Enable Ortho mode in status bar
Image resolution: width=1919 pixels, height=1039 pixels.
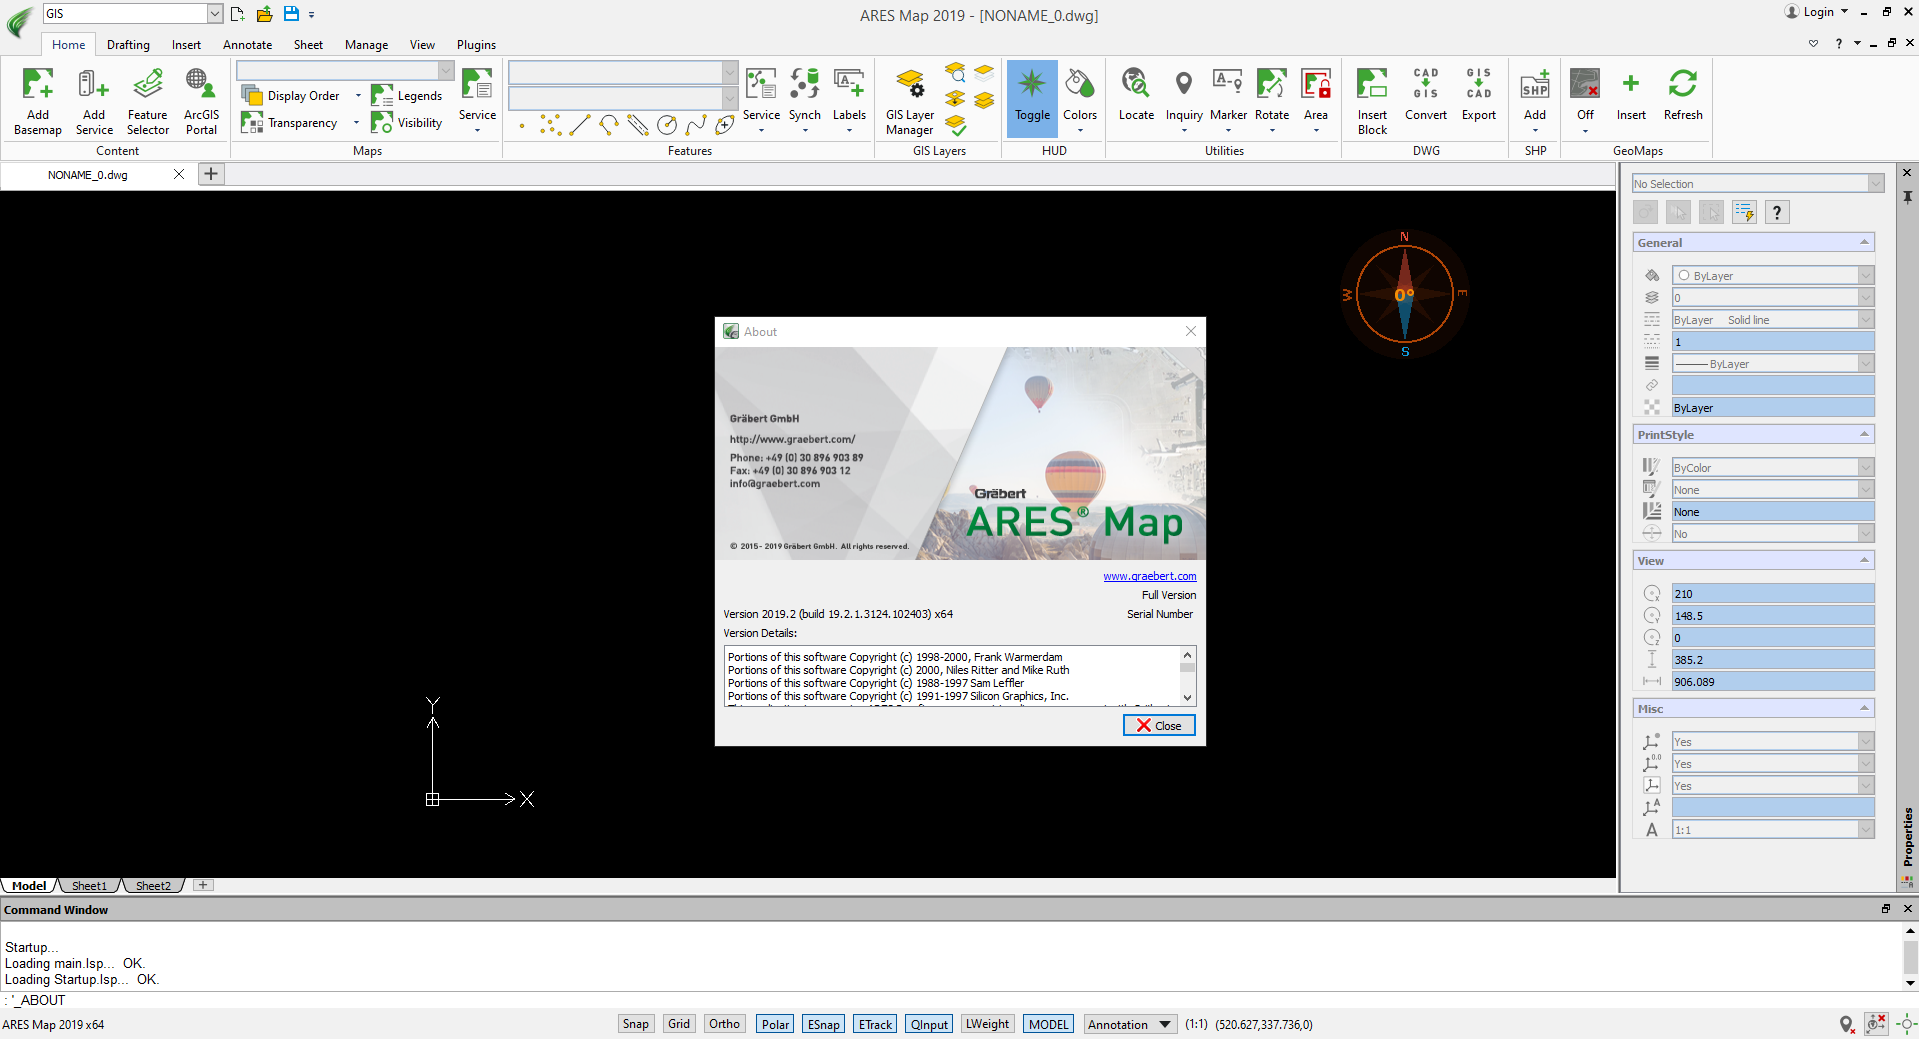(x=724, y=1024)
